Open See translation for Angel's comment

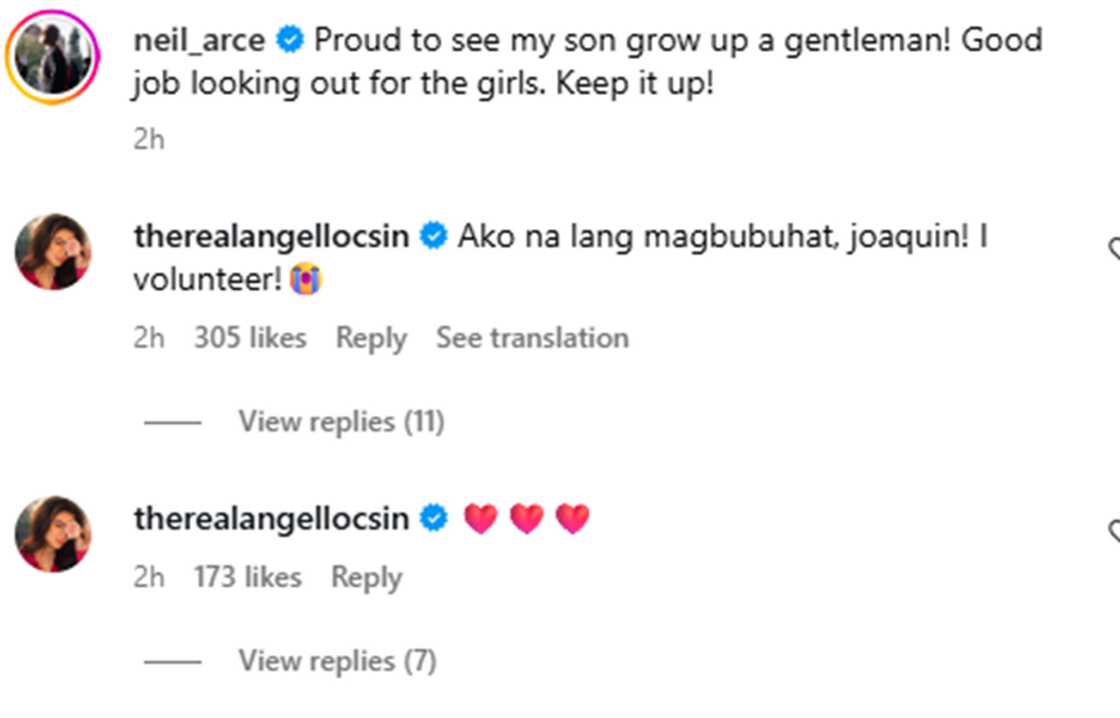pos(532,337)
